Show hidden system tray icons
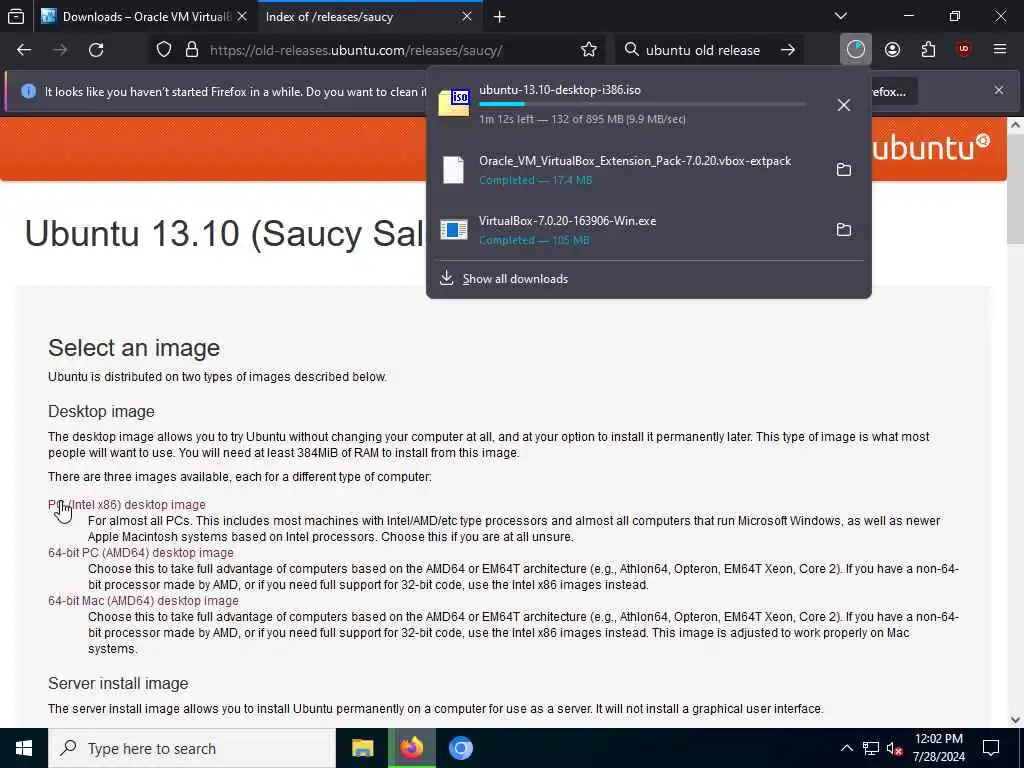 846,748
